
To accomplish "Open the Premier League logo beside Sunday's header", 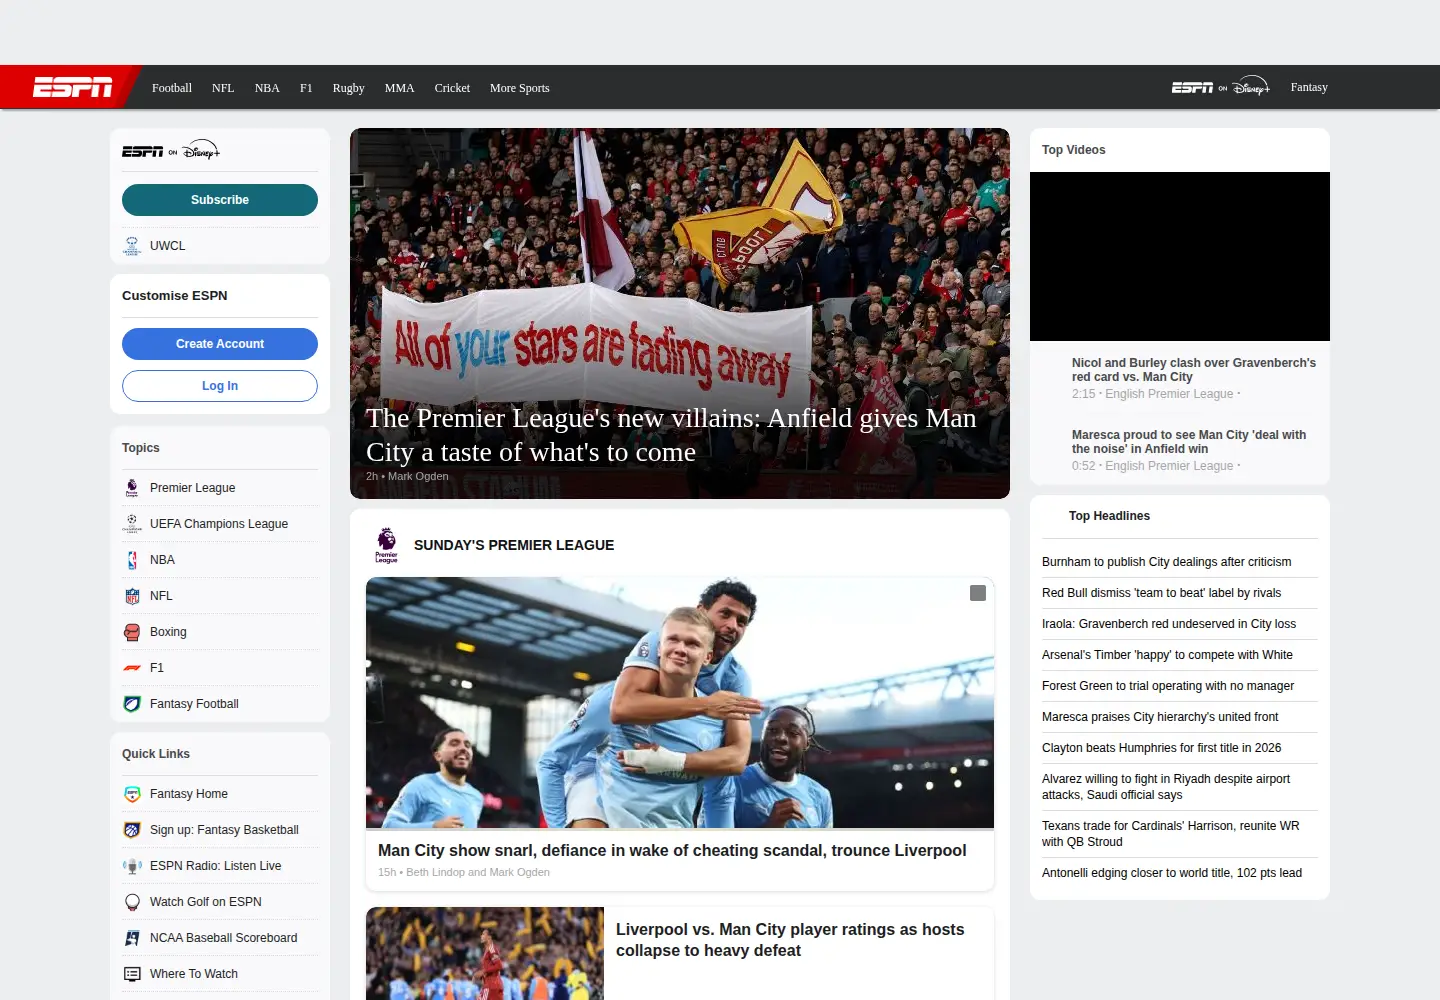I will (386, 545).
